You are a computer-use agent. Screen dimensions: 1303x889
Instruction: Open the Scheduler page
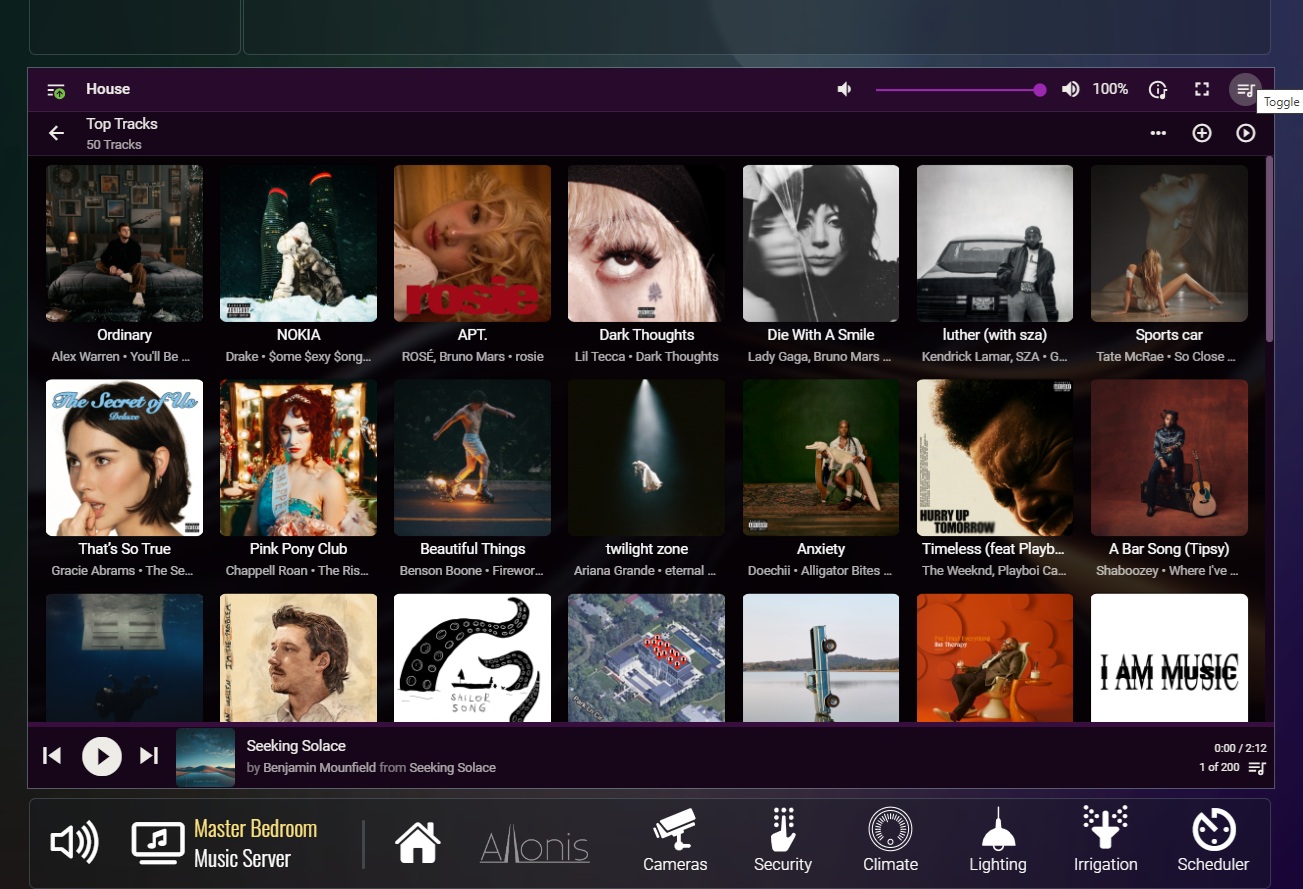pyautogui.click(x=1213, y=841)
